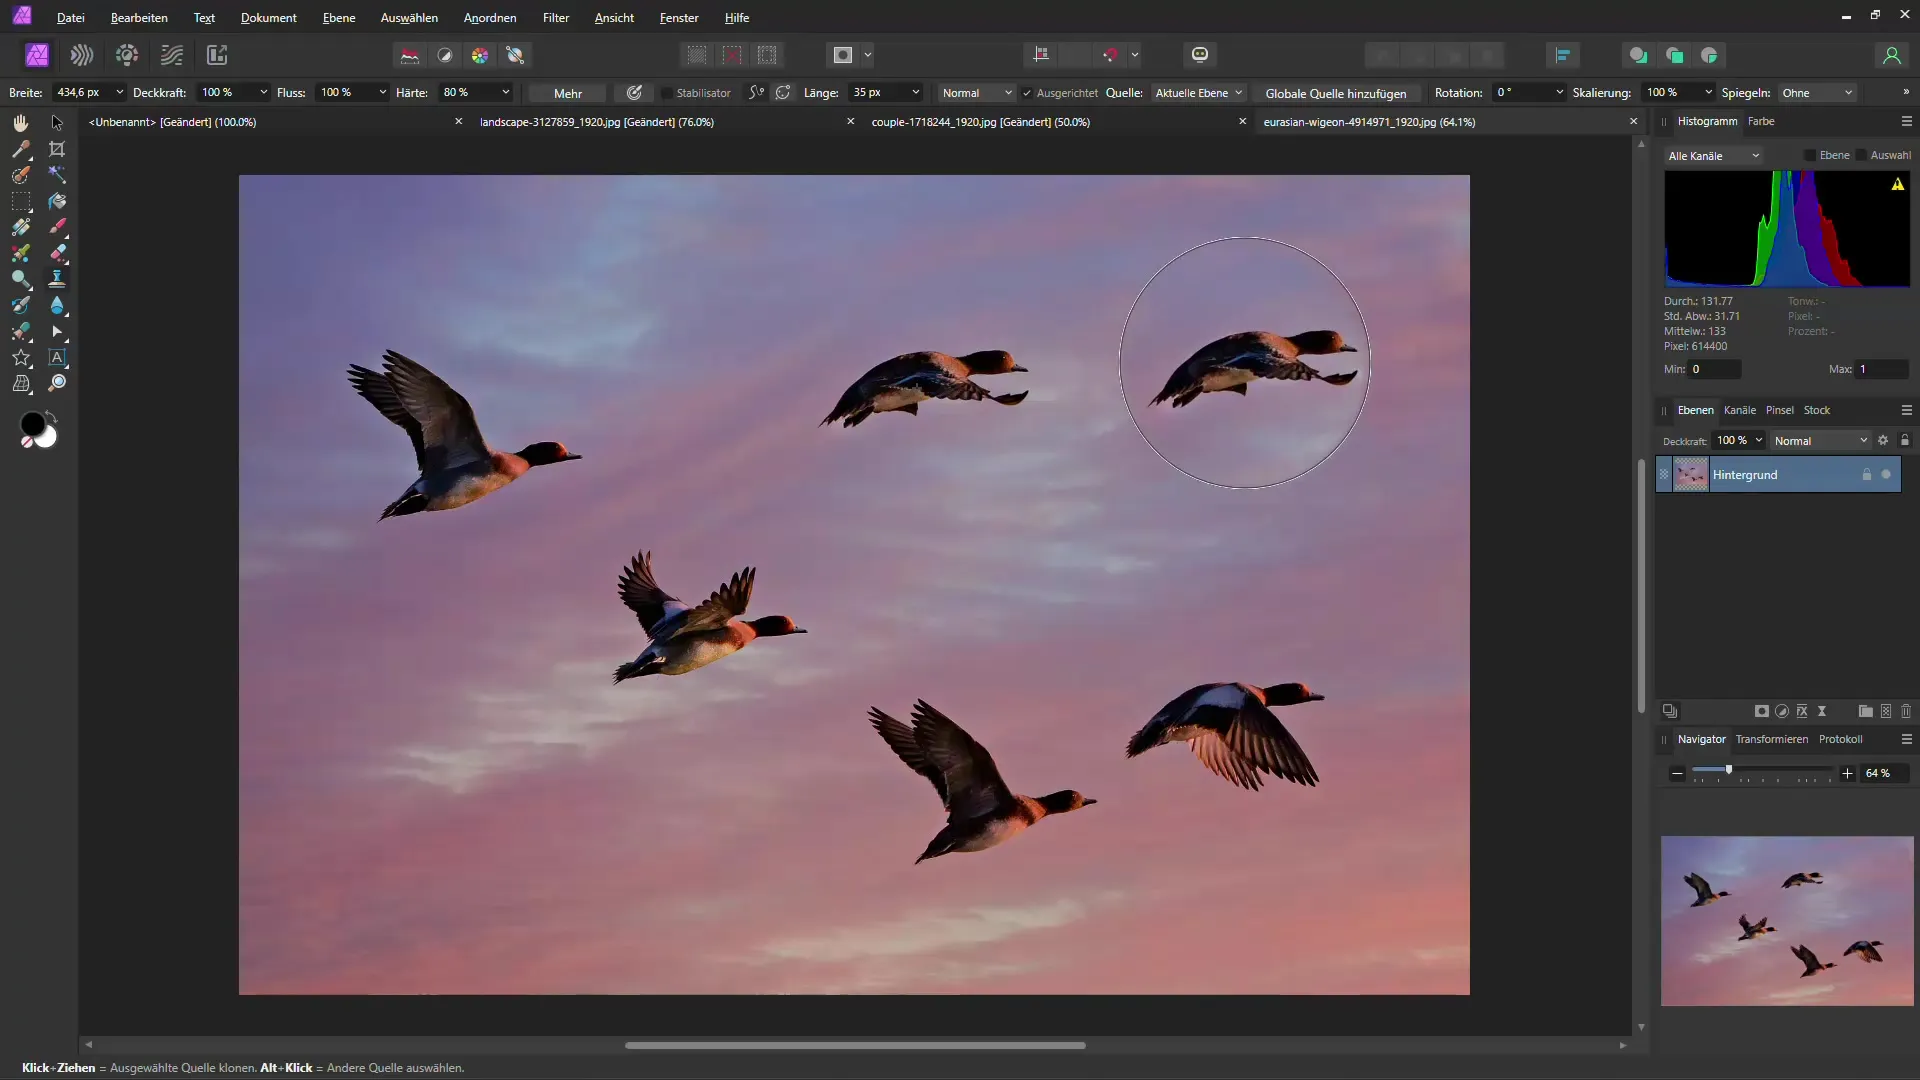Toggle the Ausgerichtet checkbox
The height and width of the screenshot is (1080, 1920).
pos(1027,93)
